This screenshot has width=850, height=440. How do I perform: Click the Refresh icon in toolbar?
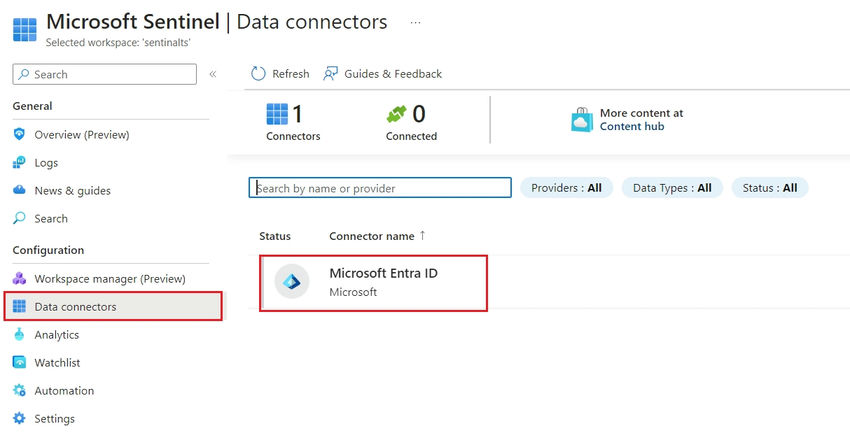[258, 73]
